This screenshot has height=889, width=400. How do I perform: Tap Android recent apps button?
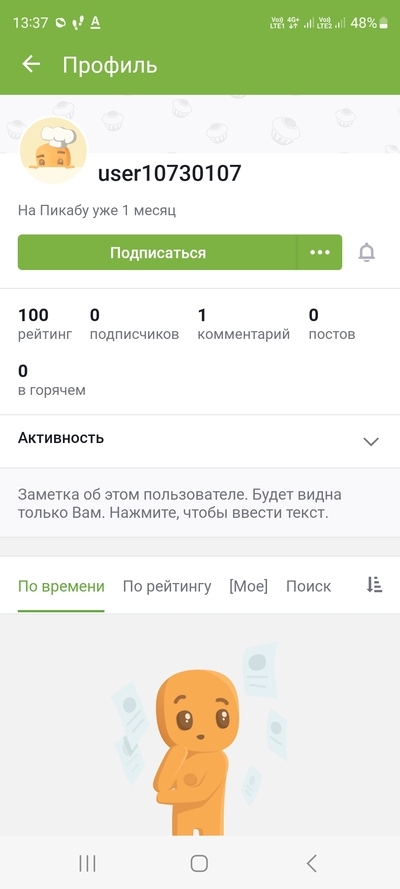[87, 863]
